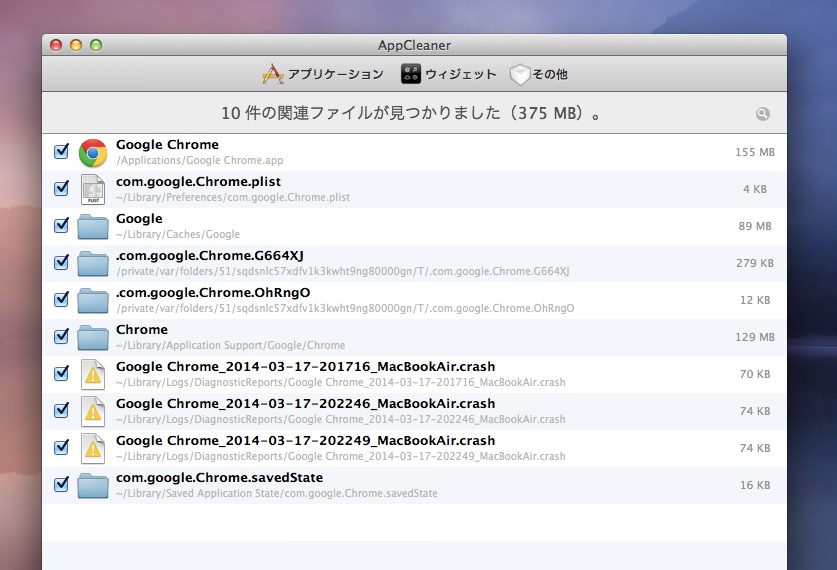
Task: Click the Chrome Application Support folder icon
Action: click(x=93, y=337)
